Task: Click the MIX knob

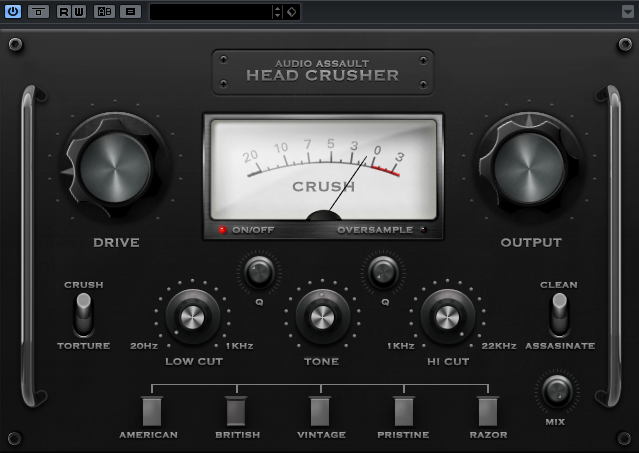Action: 557,391
